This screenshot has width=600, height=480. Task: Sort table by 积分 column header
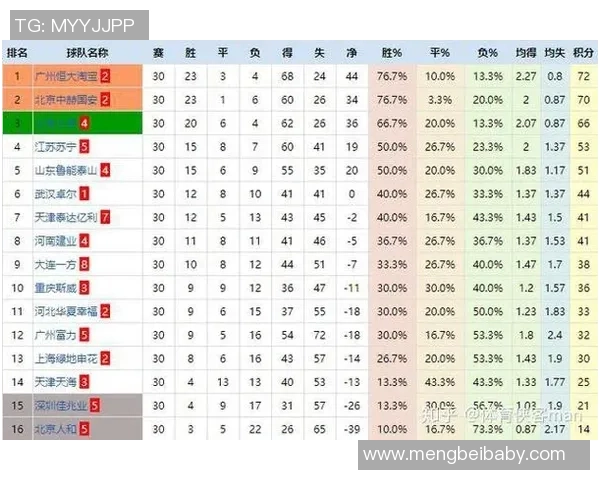583,52
